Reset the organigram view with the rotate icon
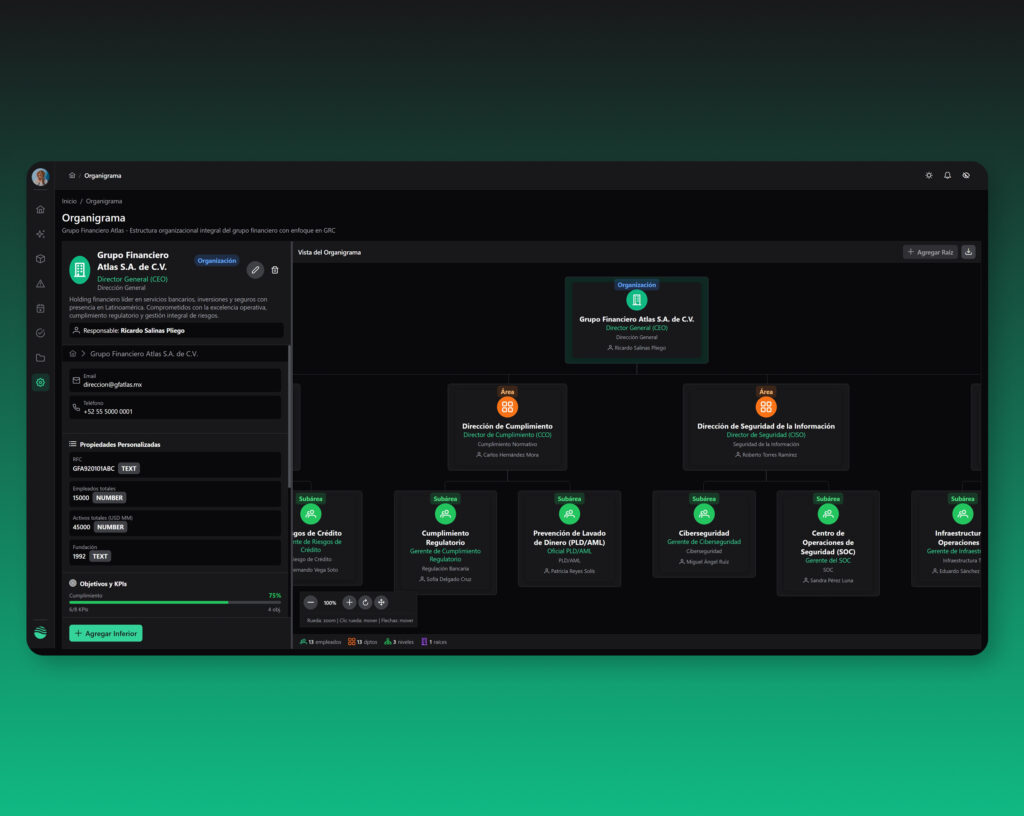 click(366, 603)
